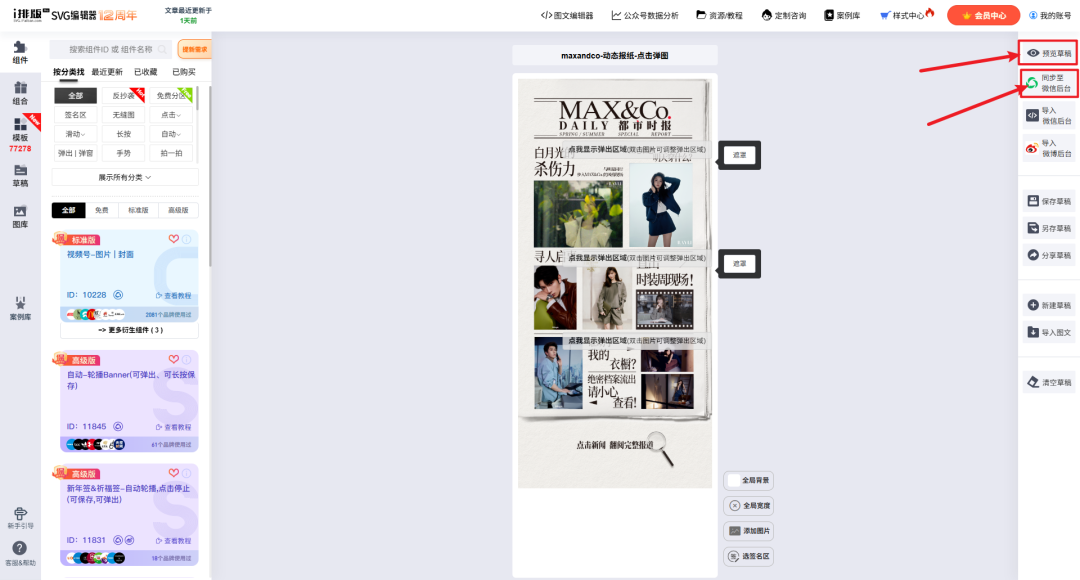Select 拍一拍 category filter tag
The width and height of the screenshot is (1080, 580).
[171, 154]
